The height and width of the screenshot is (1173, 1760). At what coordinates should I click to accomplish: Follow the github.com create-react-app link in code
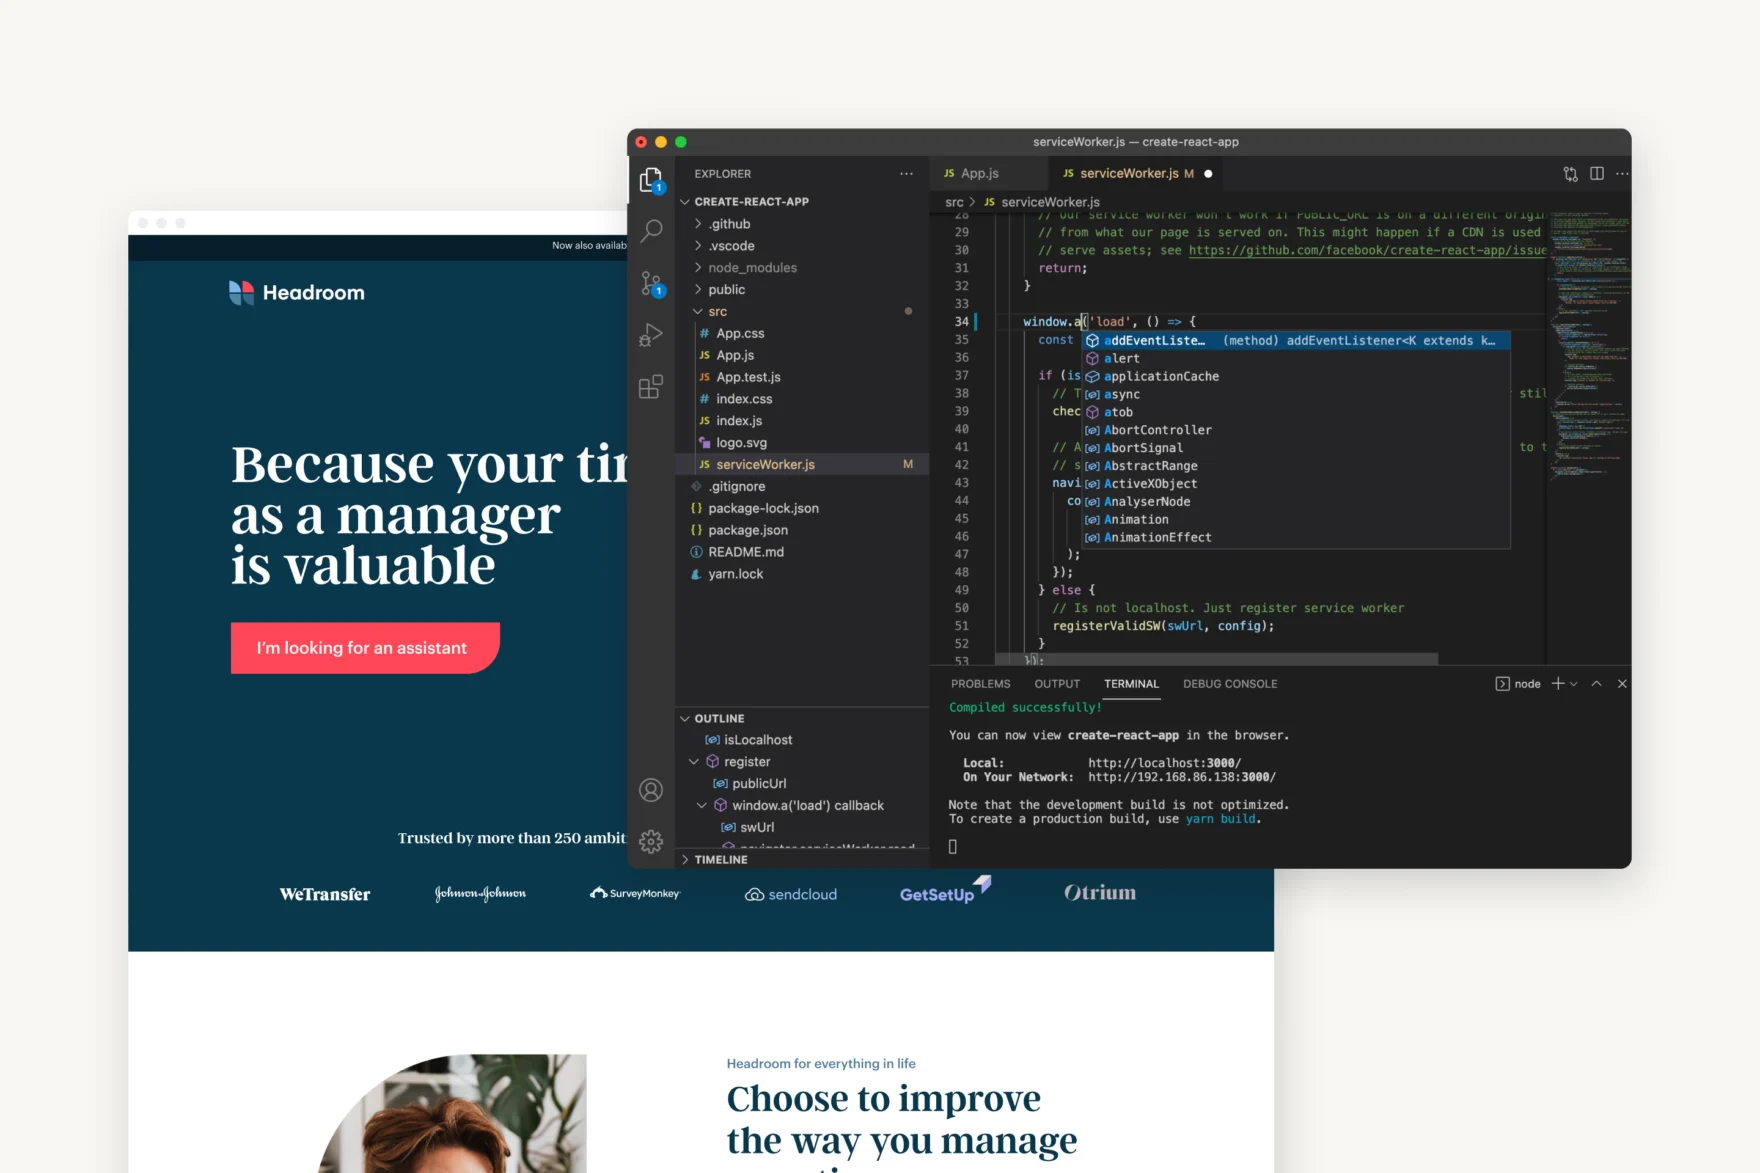(1367, 250)
